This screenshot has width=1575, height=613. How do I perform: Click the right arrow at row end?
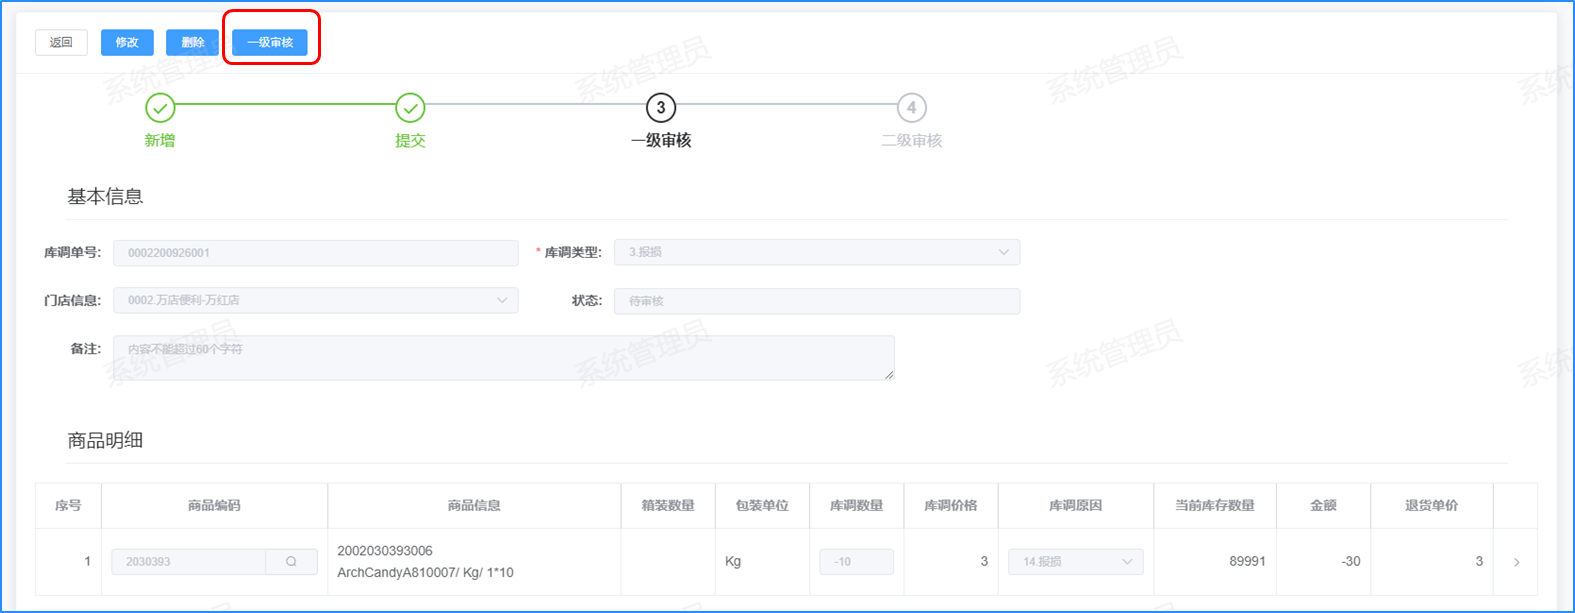tap(1516, 562)
